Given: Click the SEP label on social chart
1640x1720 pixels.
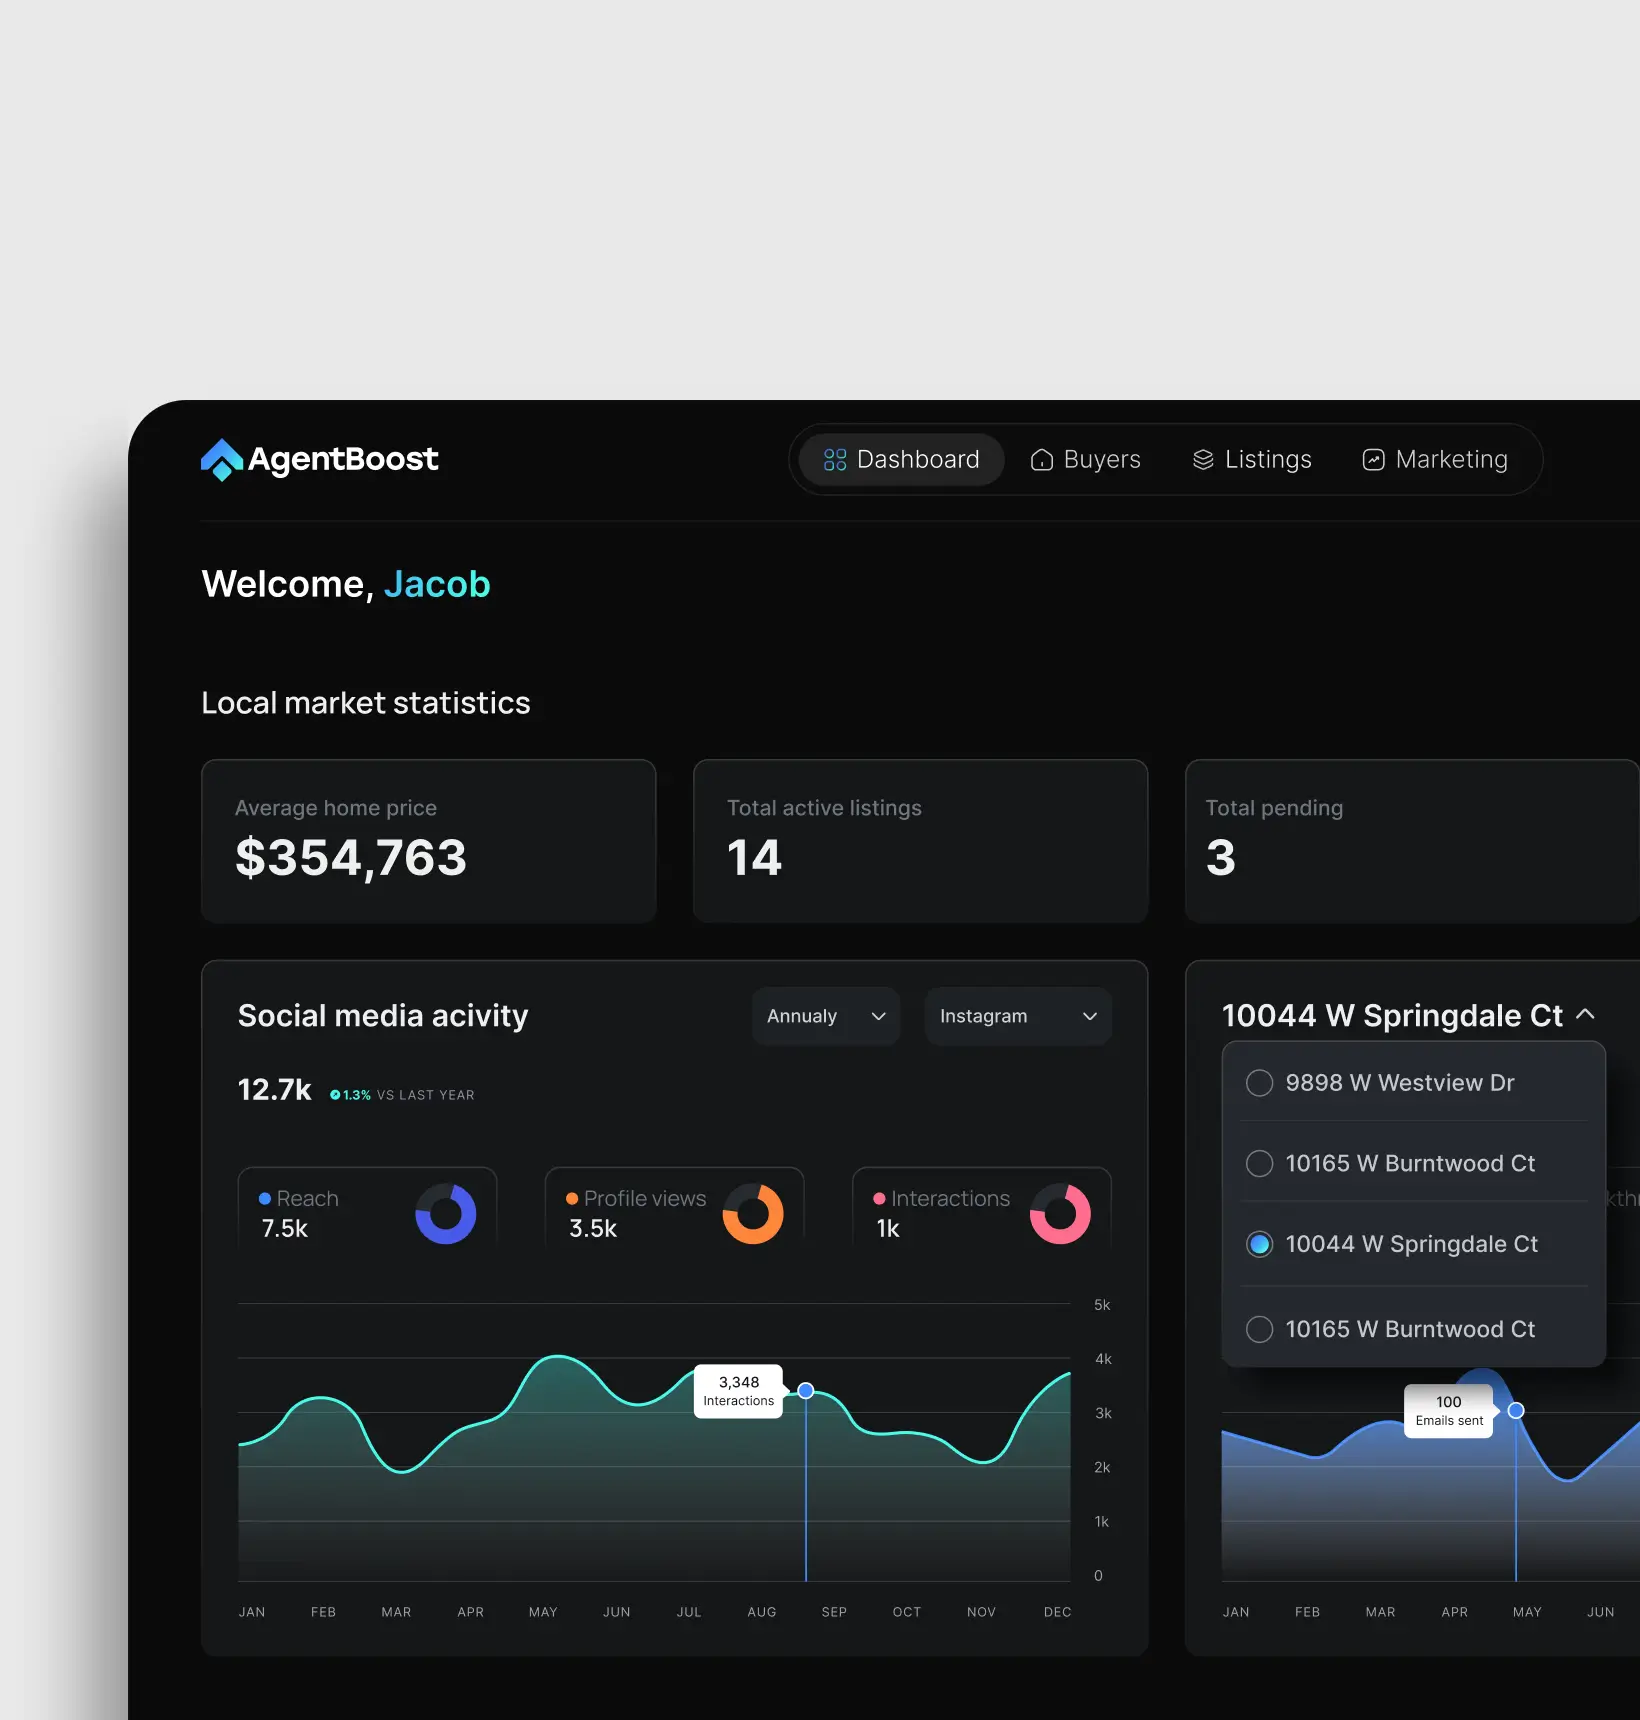Looking at the screenshot, I should 834,1612.
